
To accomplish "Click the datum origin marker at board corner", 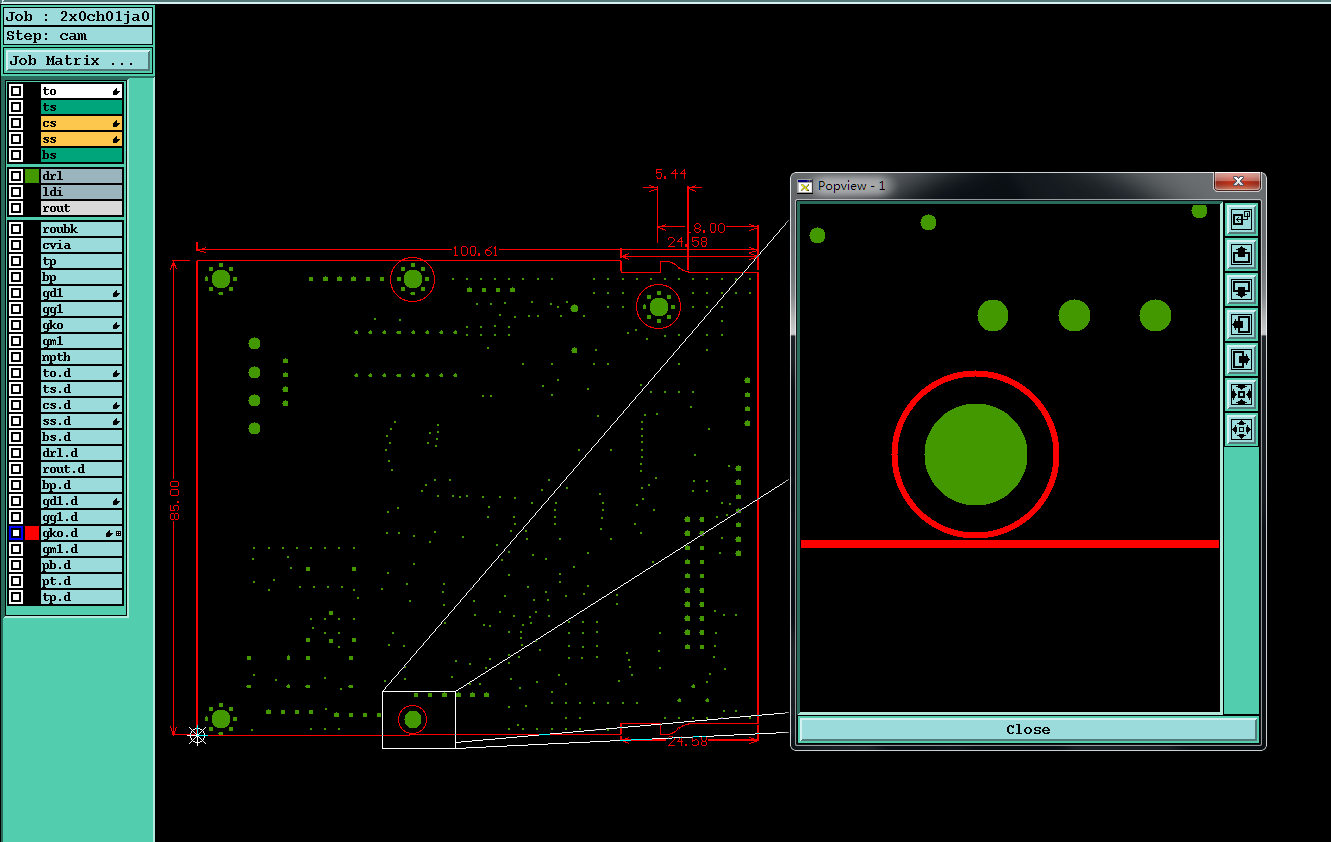I will click(x=197, y=736).
